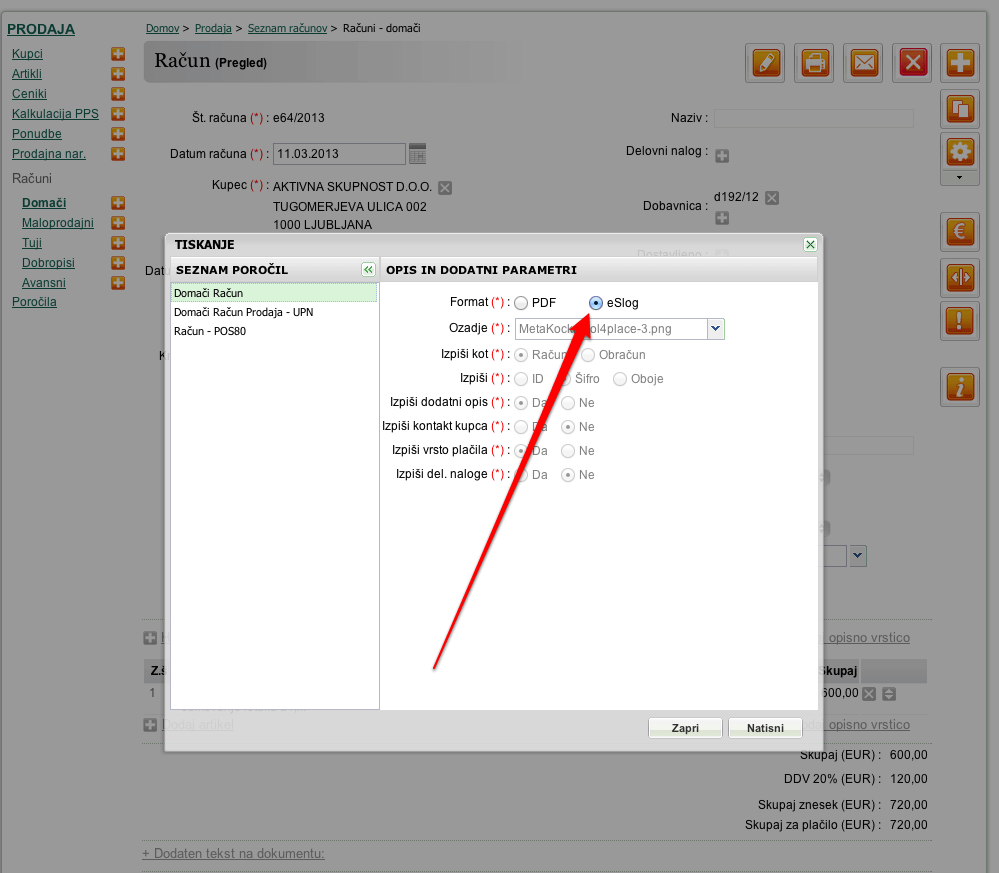Screen dimensions: 999x873
Task: Click the Zapri button
Action: pos(685,728)
